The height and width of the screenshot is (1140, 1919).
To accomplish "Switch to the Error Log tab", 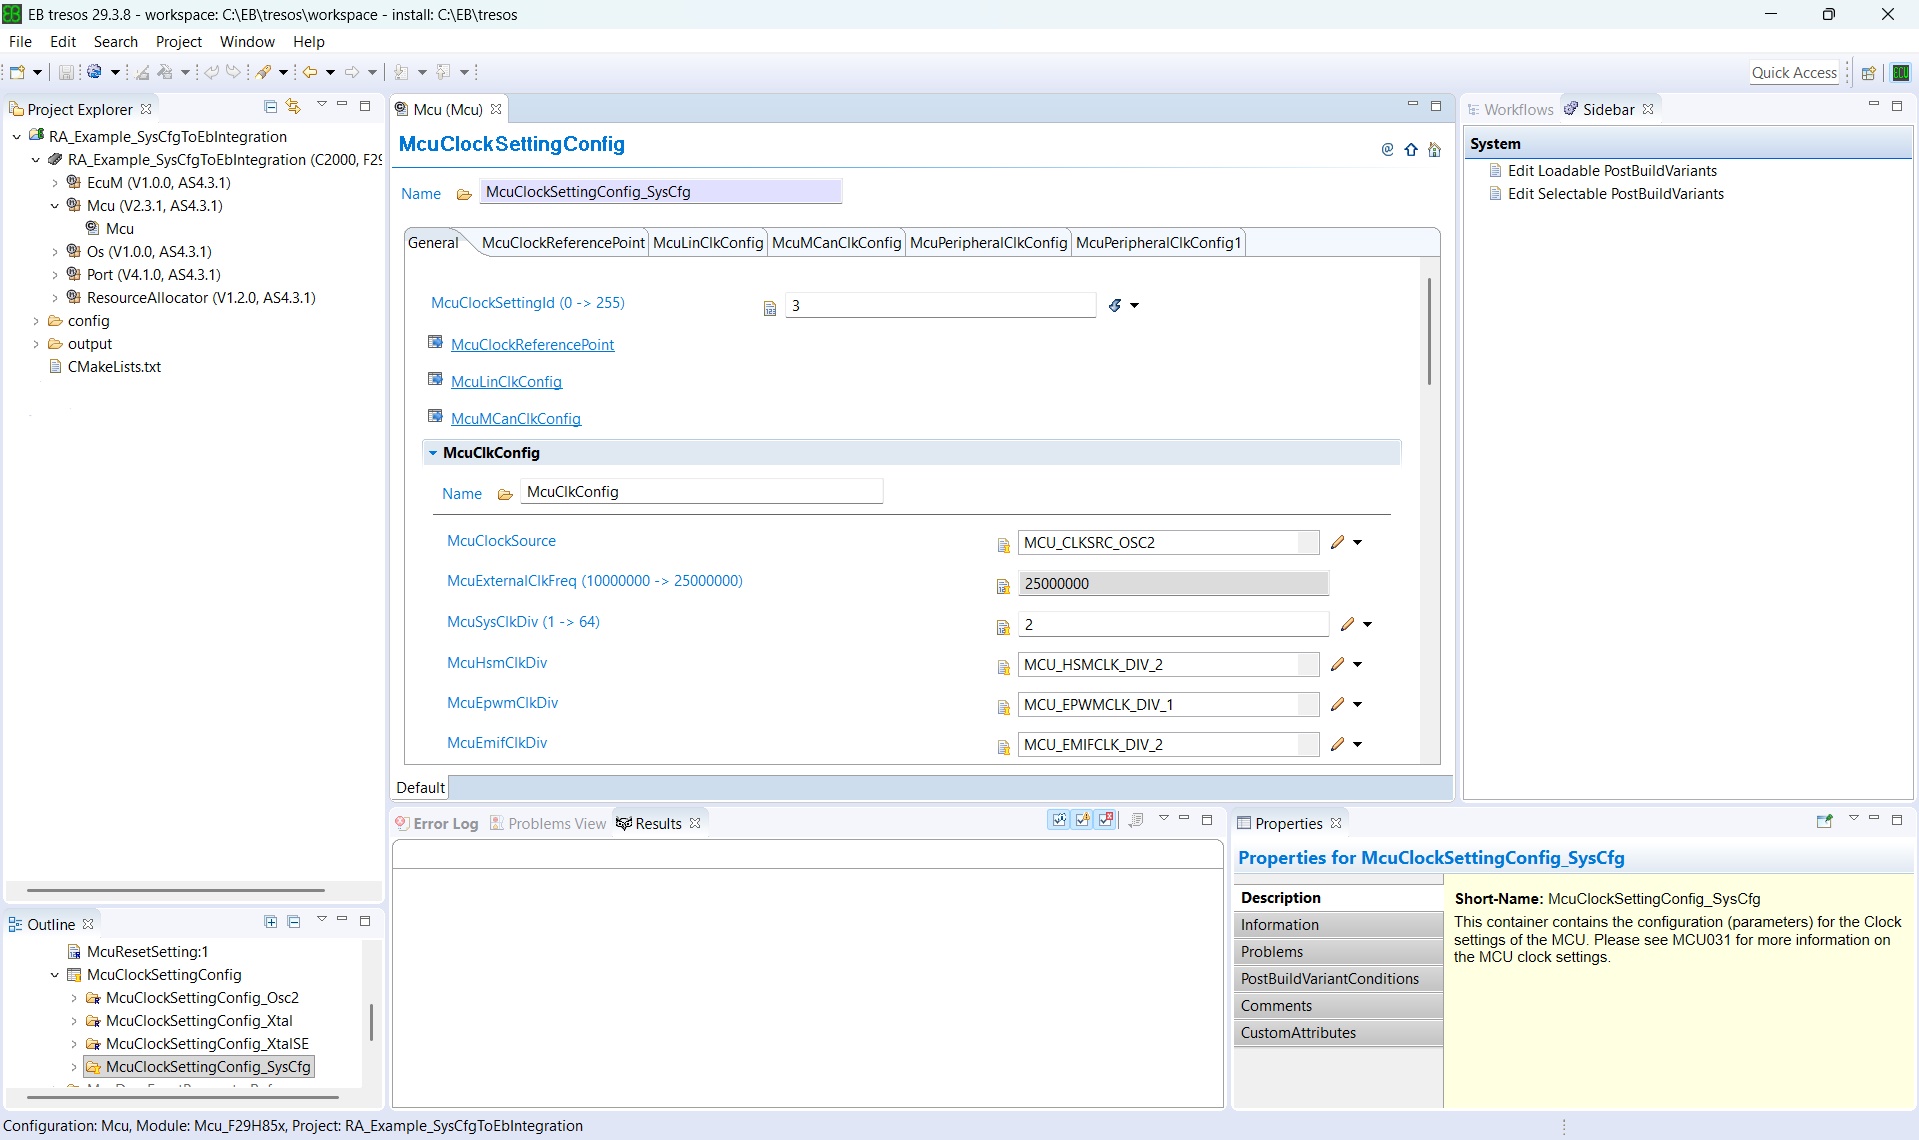I will click(437, 823).
